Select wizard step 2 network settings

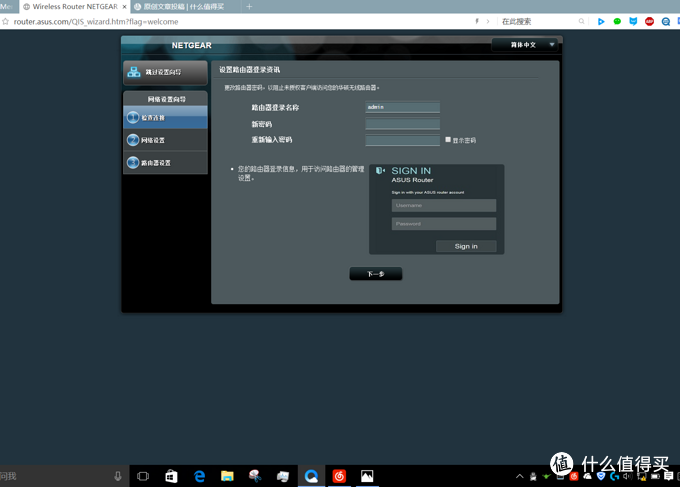point(165,140)
